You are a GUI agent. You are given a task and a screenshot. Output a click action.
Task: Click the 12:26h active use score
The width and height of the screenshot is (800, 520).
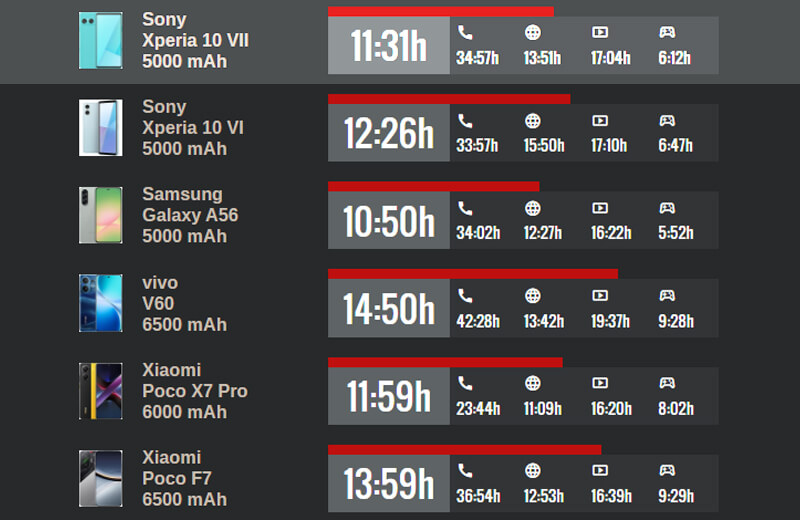(x=389, y=133)
